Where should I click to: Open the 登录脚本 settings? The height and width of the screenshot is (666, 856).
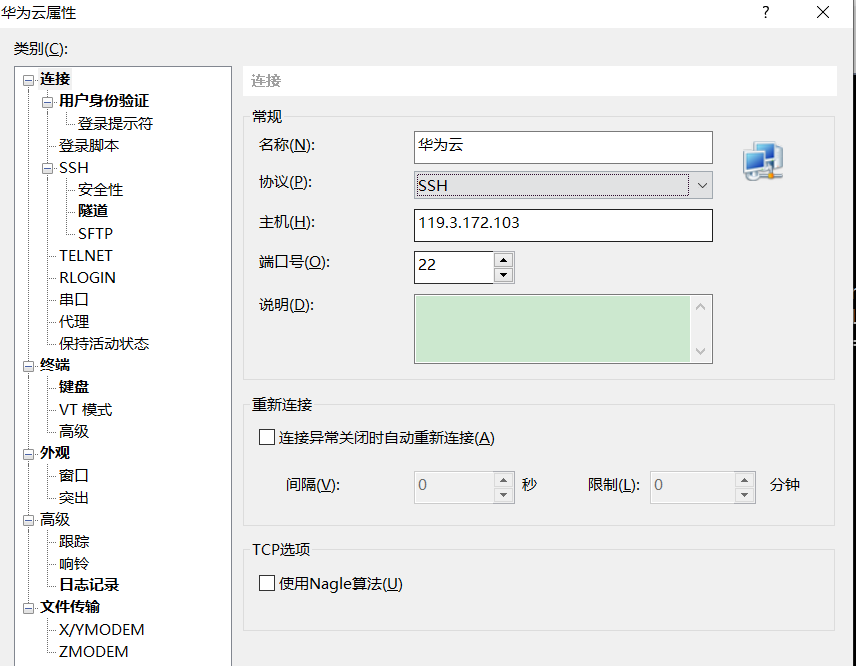point(88,146)
